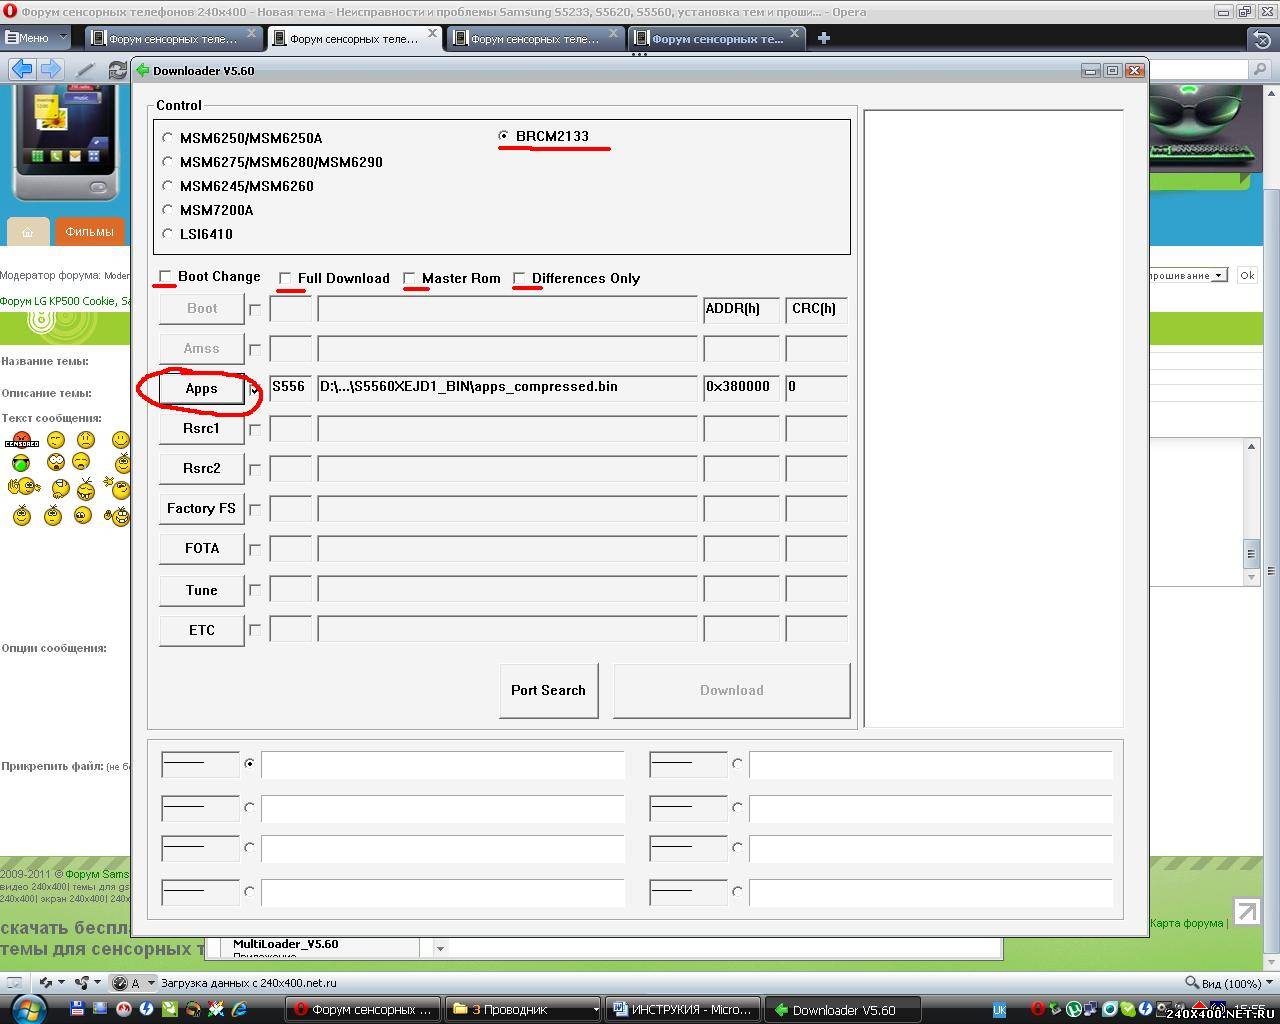The image size is (1280, 1024).
Task: Open a new tab with plus icon
Action: point(823,38)
